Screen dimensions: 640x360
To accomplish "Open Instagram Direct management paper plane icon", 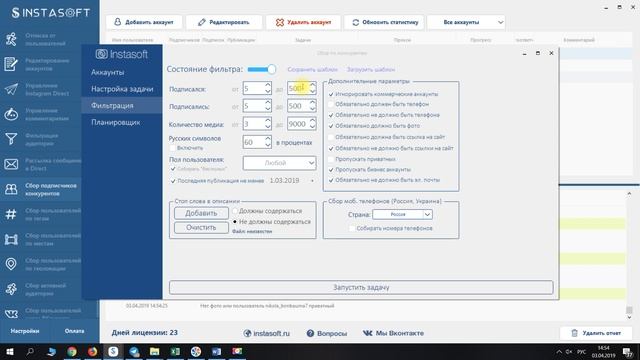I will click(x=11, y=89).
